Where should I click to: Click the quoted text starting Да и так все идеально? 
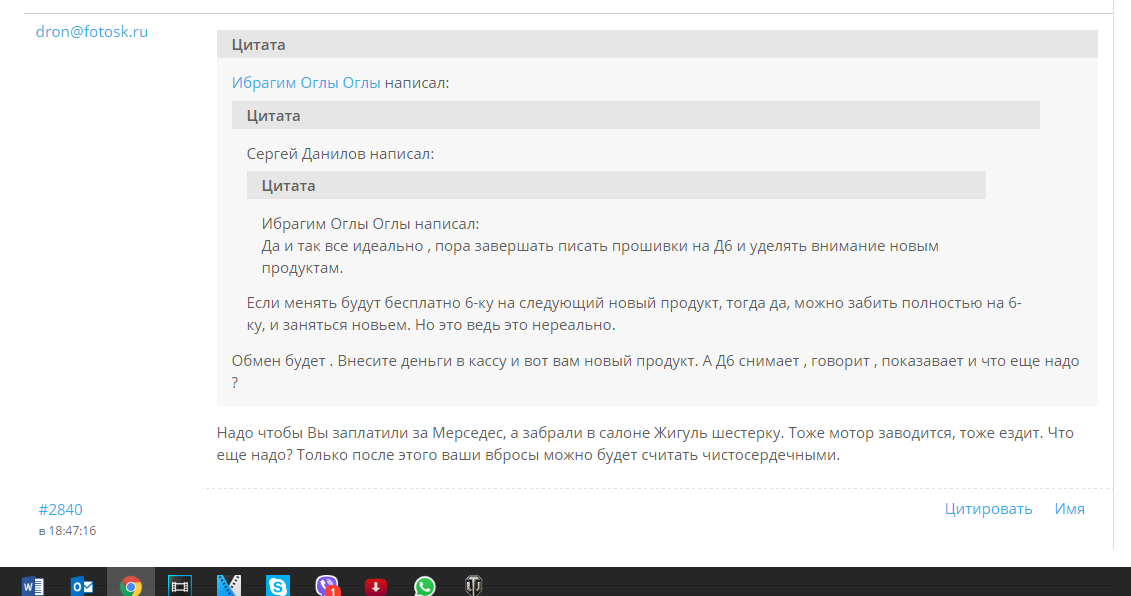[x=600, y=257]
